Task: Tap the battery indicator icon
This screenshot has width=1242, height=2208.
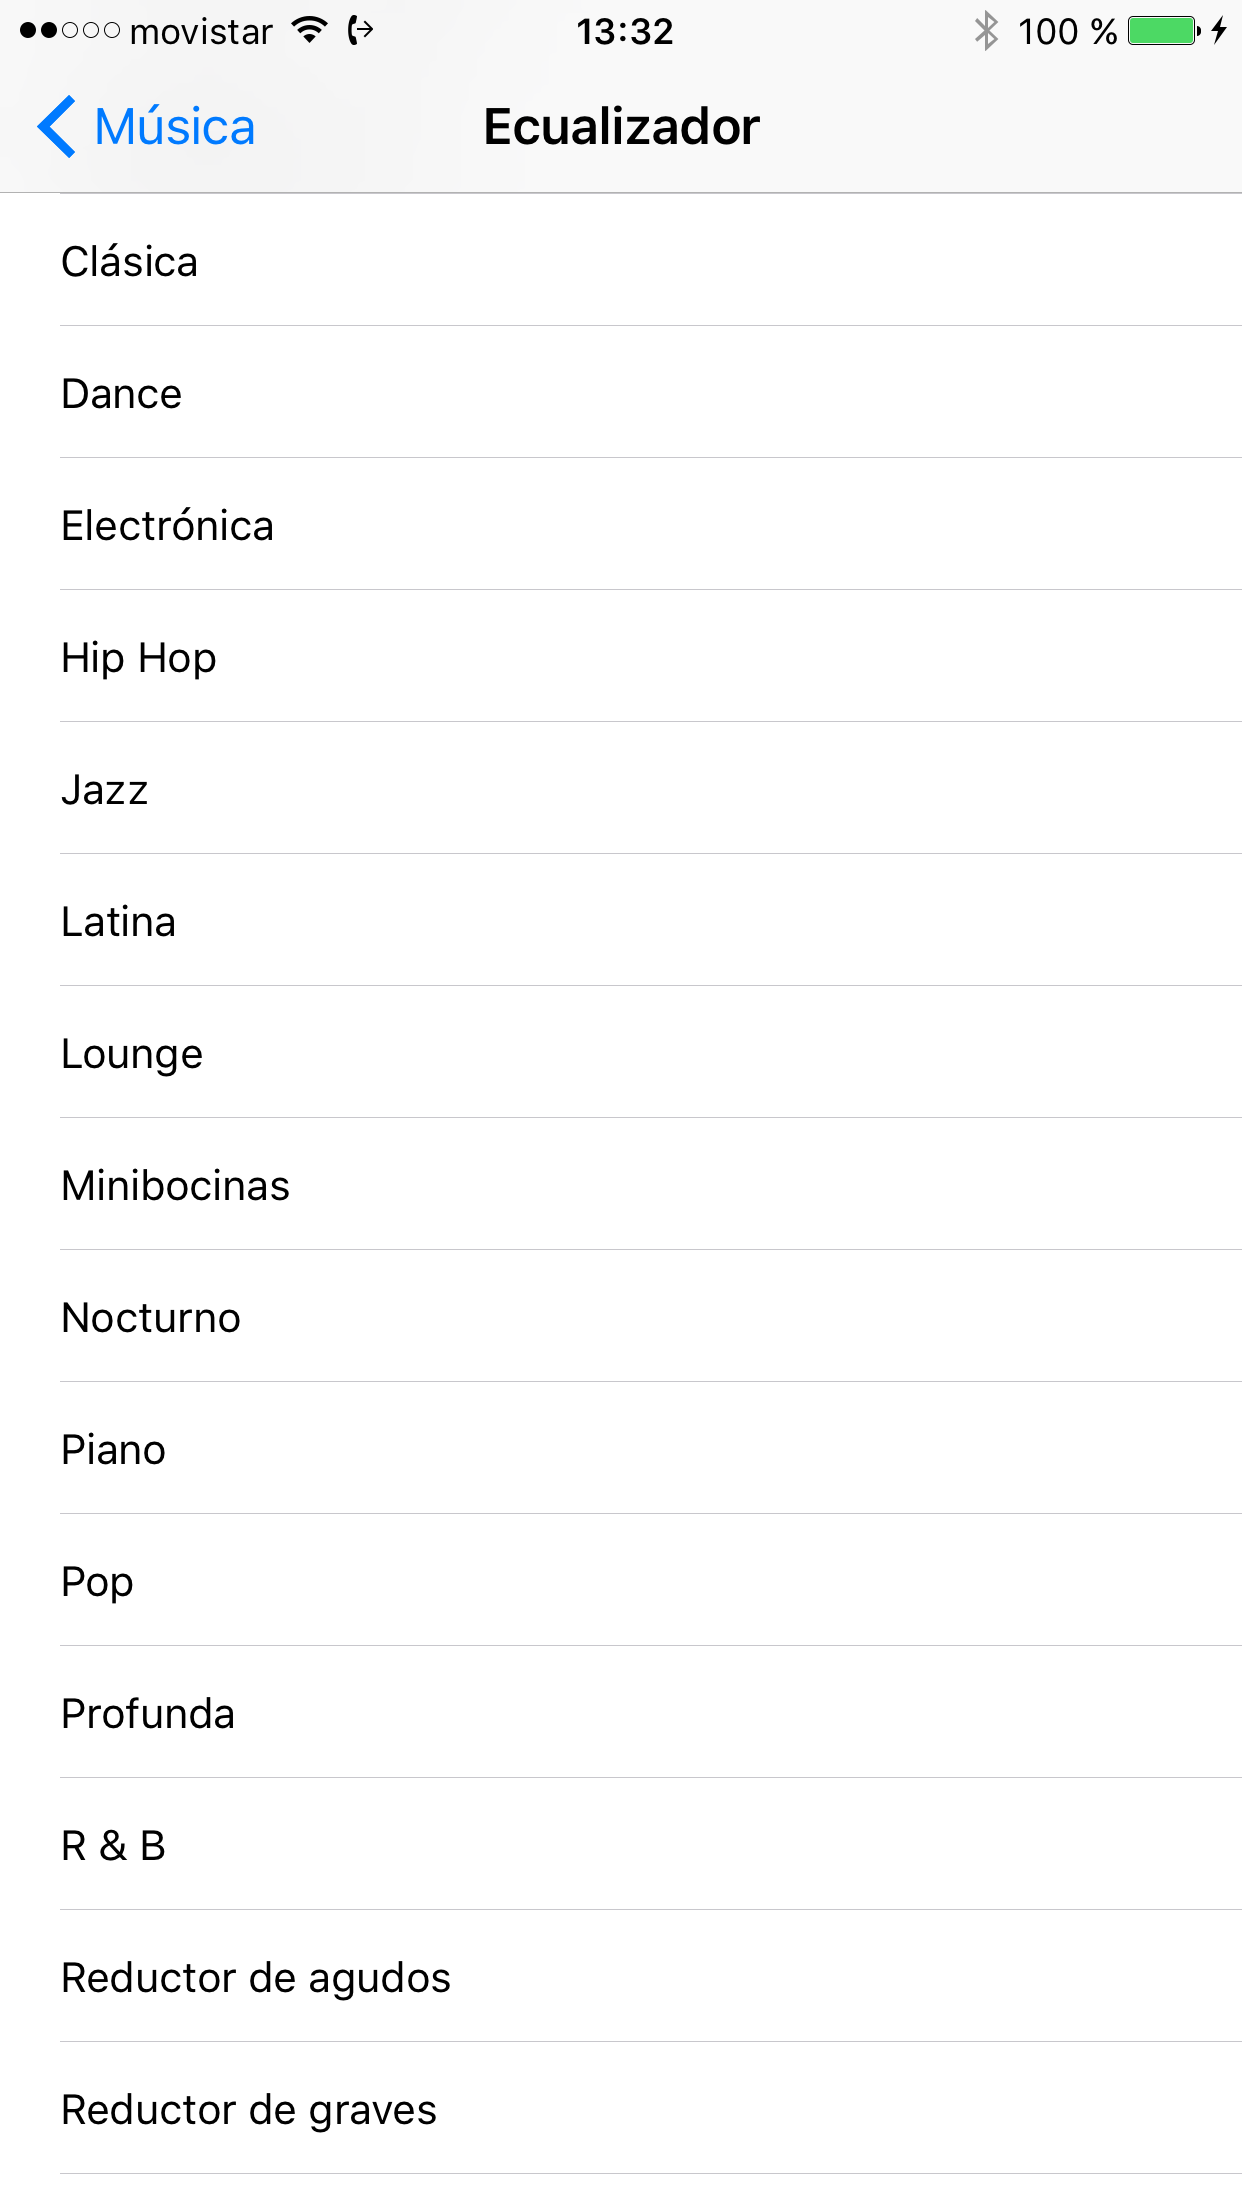Action: point(1163,31)
